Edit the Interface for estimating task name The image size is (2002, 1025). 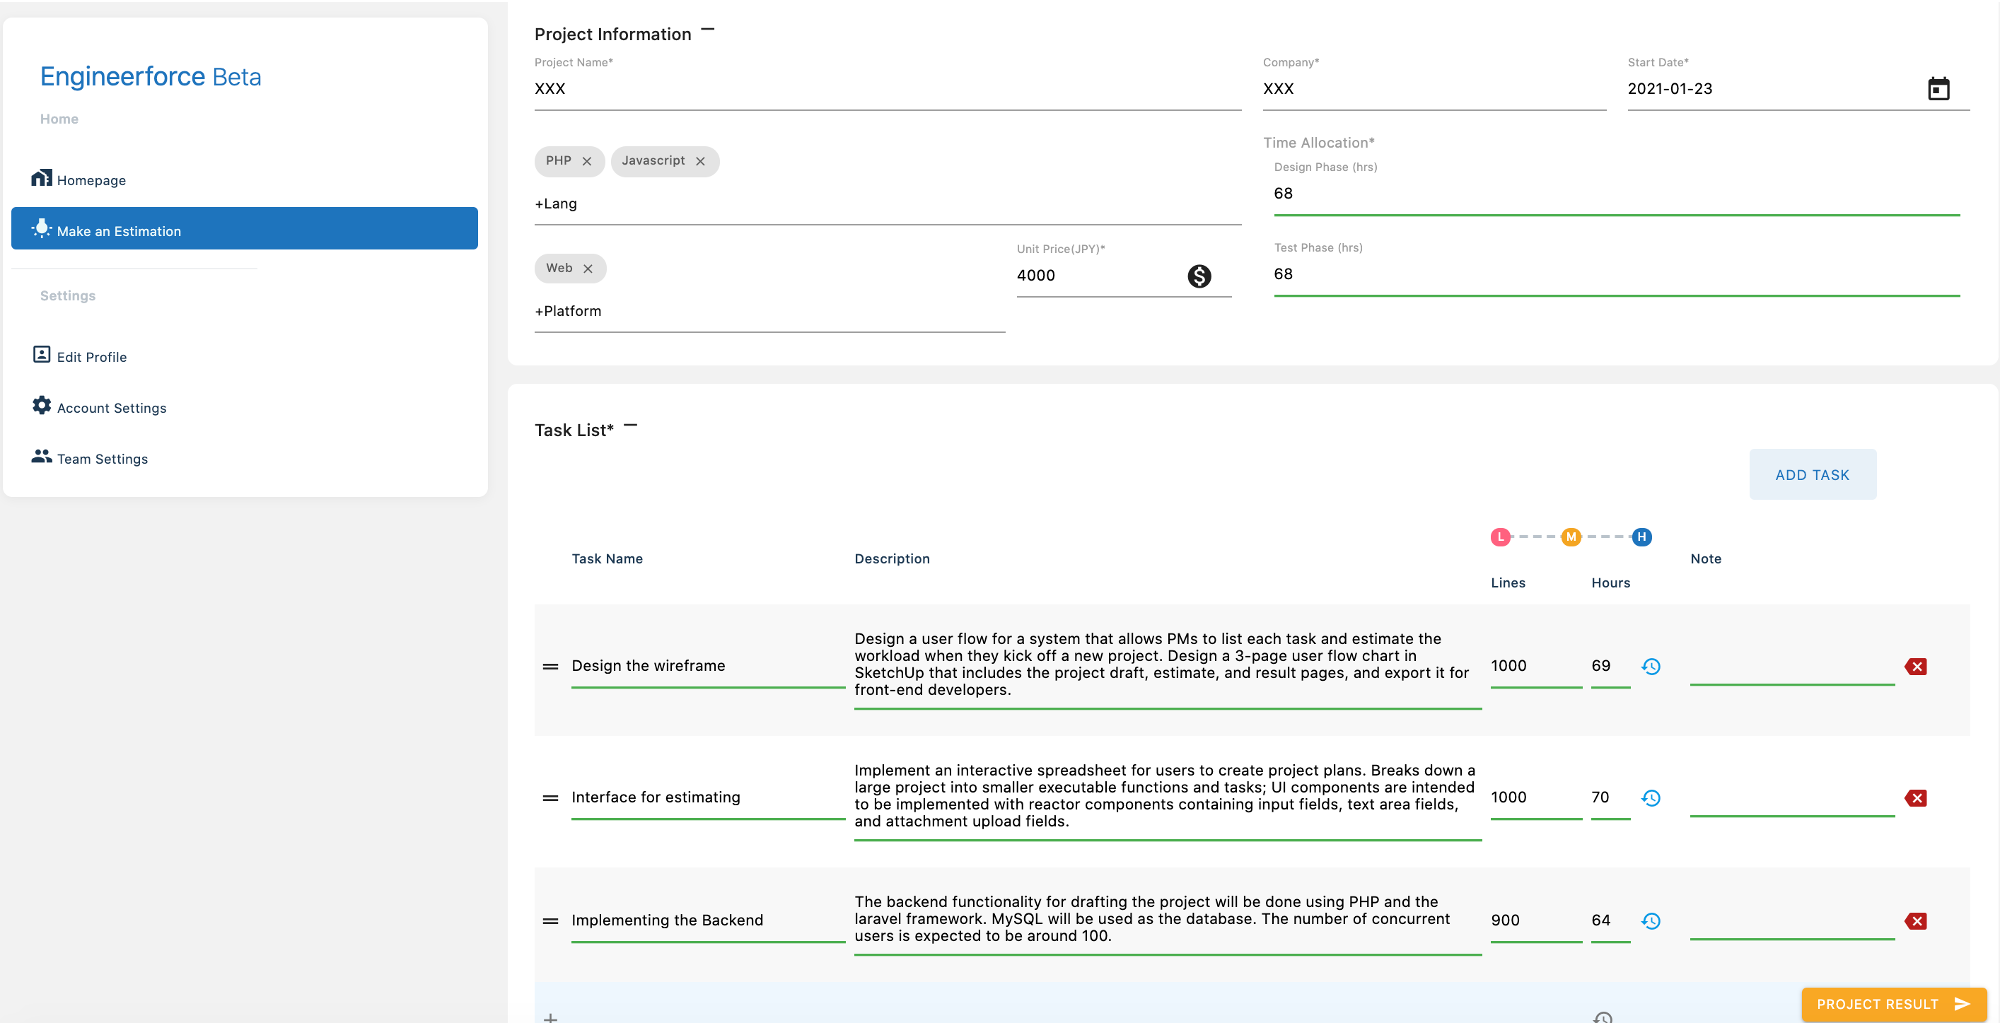[708, 797]
